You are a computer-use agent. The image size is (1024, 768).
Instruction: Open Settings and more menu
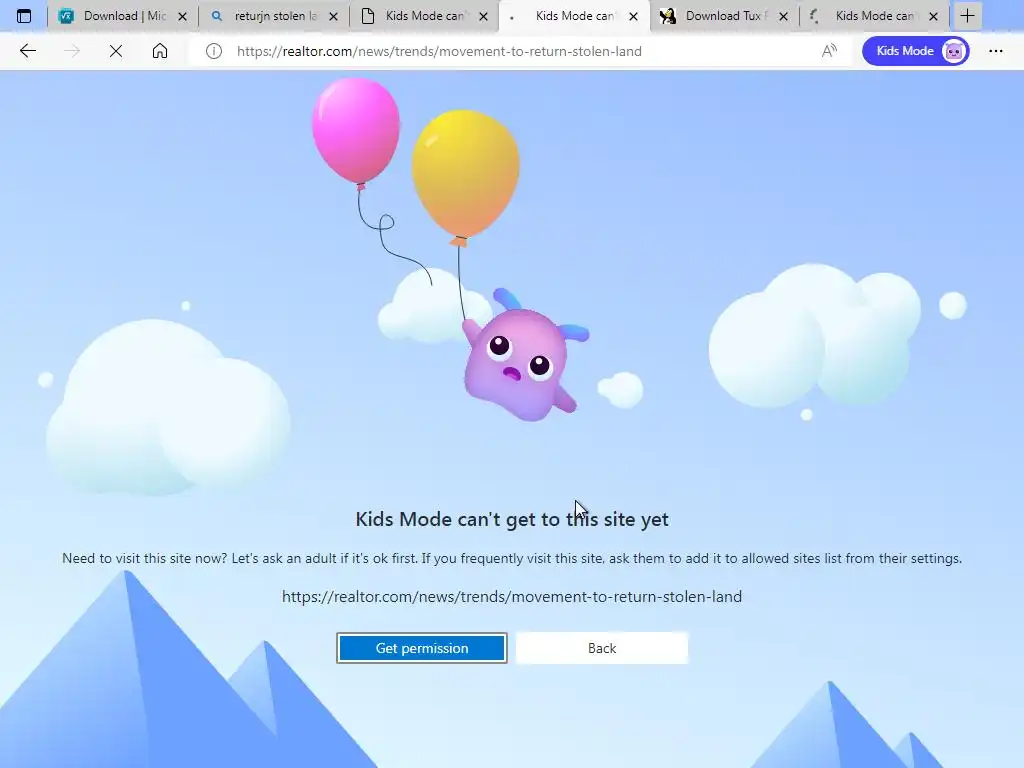(996, 51)
